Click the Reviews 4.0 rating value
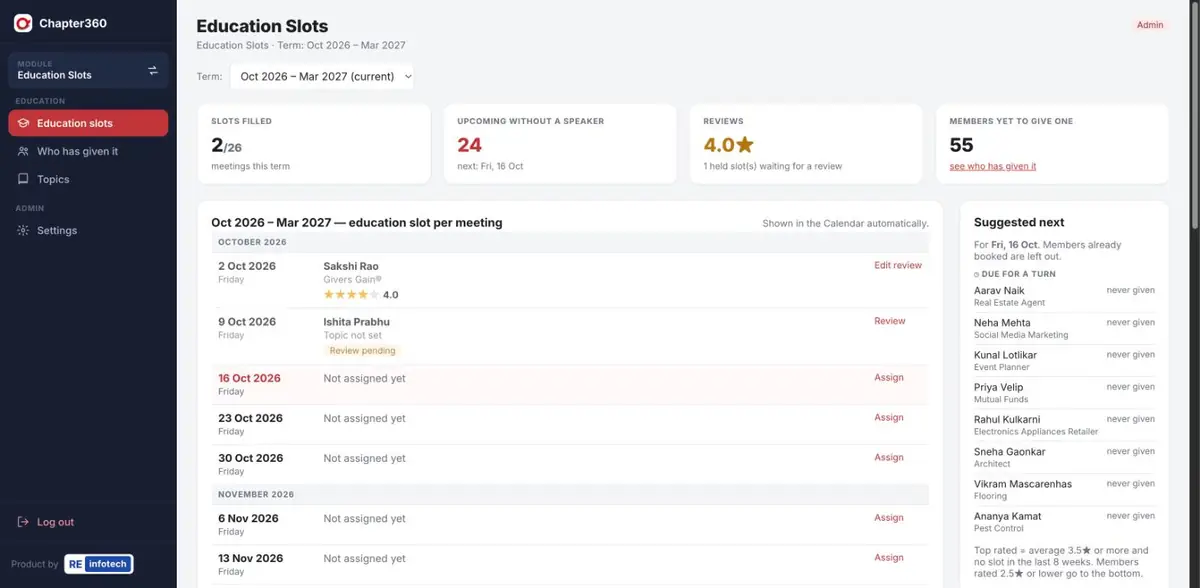The image size is (1200, 588). [x=729, y=145]
